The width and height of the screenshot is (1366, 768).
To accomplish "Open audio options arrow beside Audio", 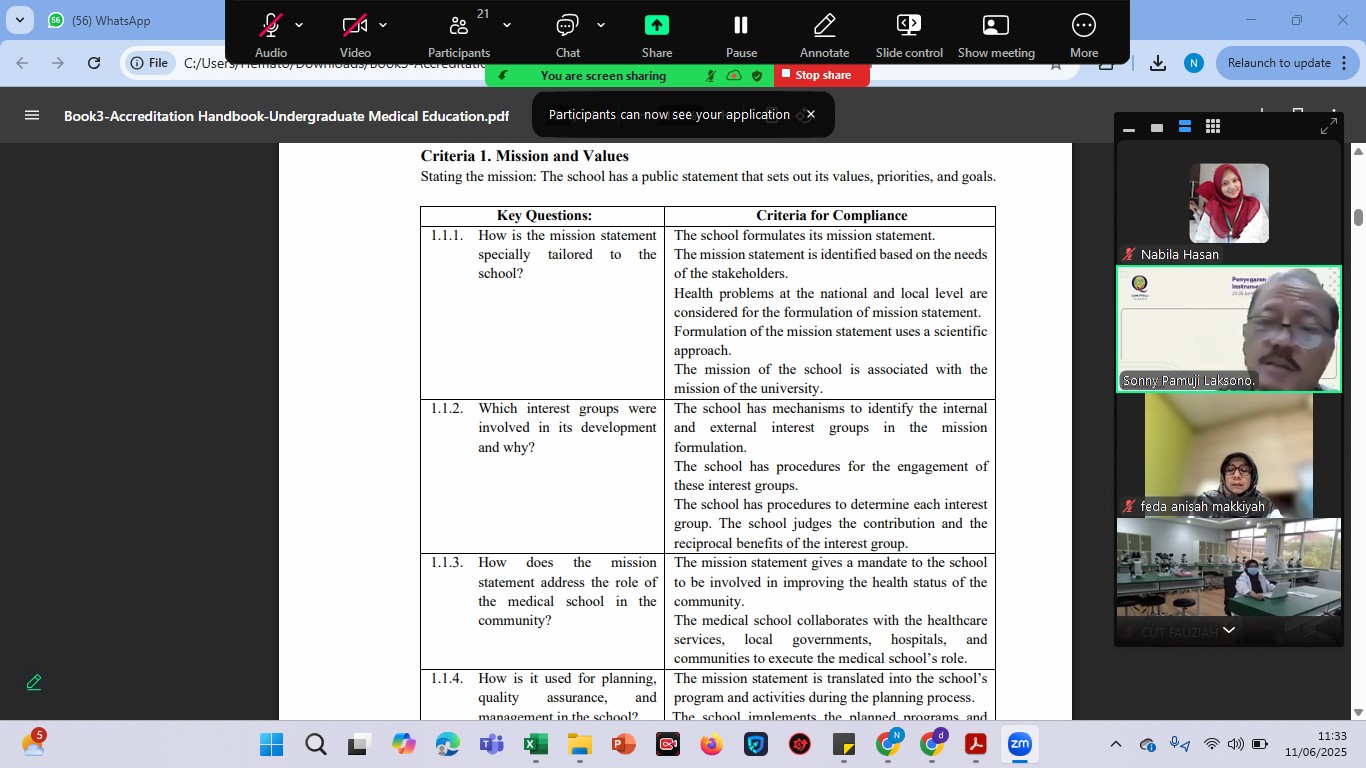I will pyautogui.click(x=299, y=25).
